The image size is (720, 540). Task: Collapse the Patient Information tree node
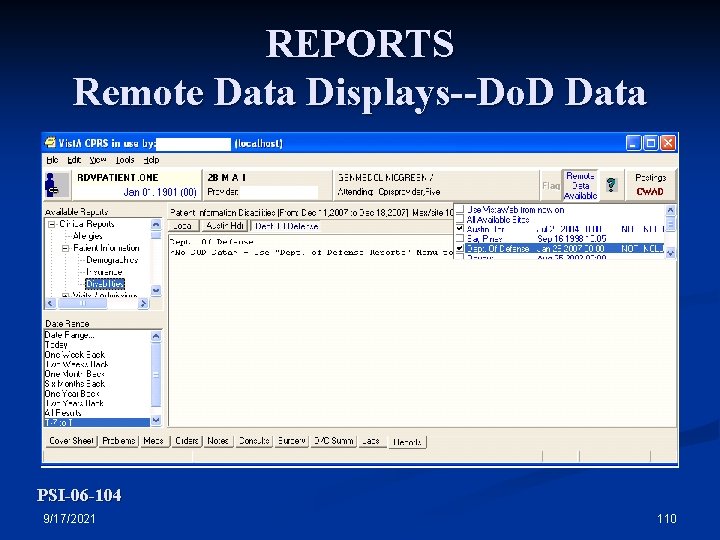(65, 248)
